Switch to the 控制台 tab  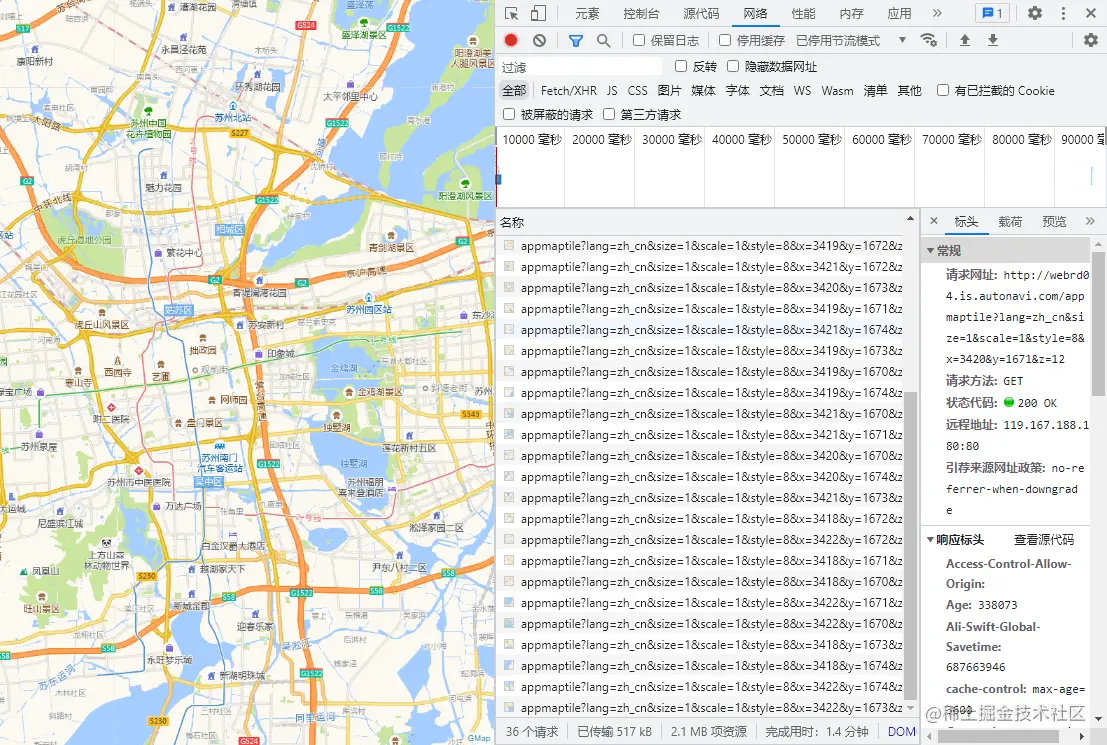(x=641, y=13)
